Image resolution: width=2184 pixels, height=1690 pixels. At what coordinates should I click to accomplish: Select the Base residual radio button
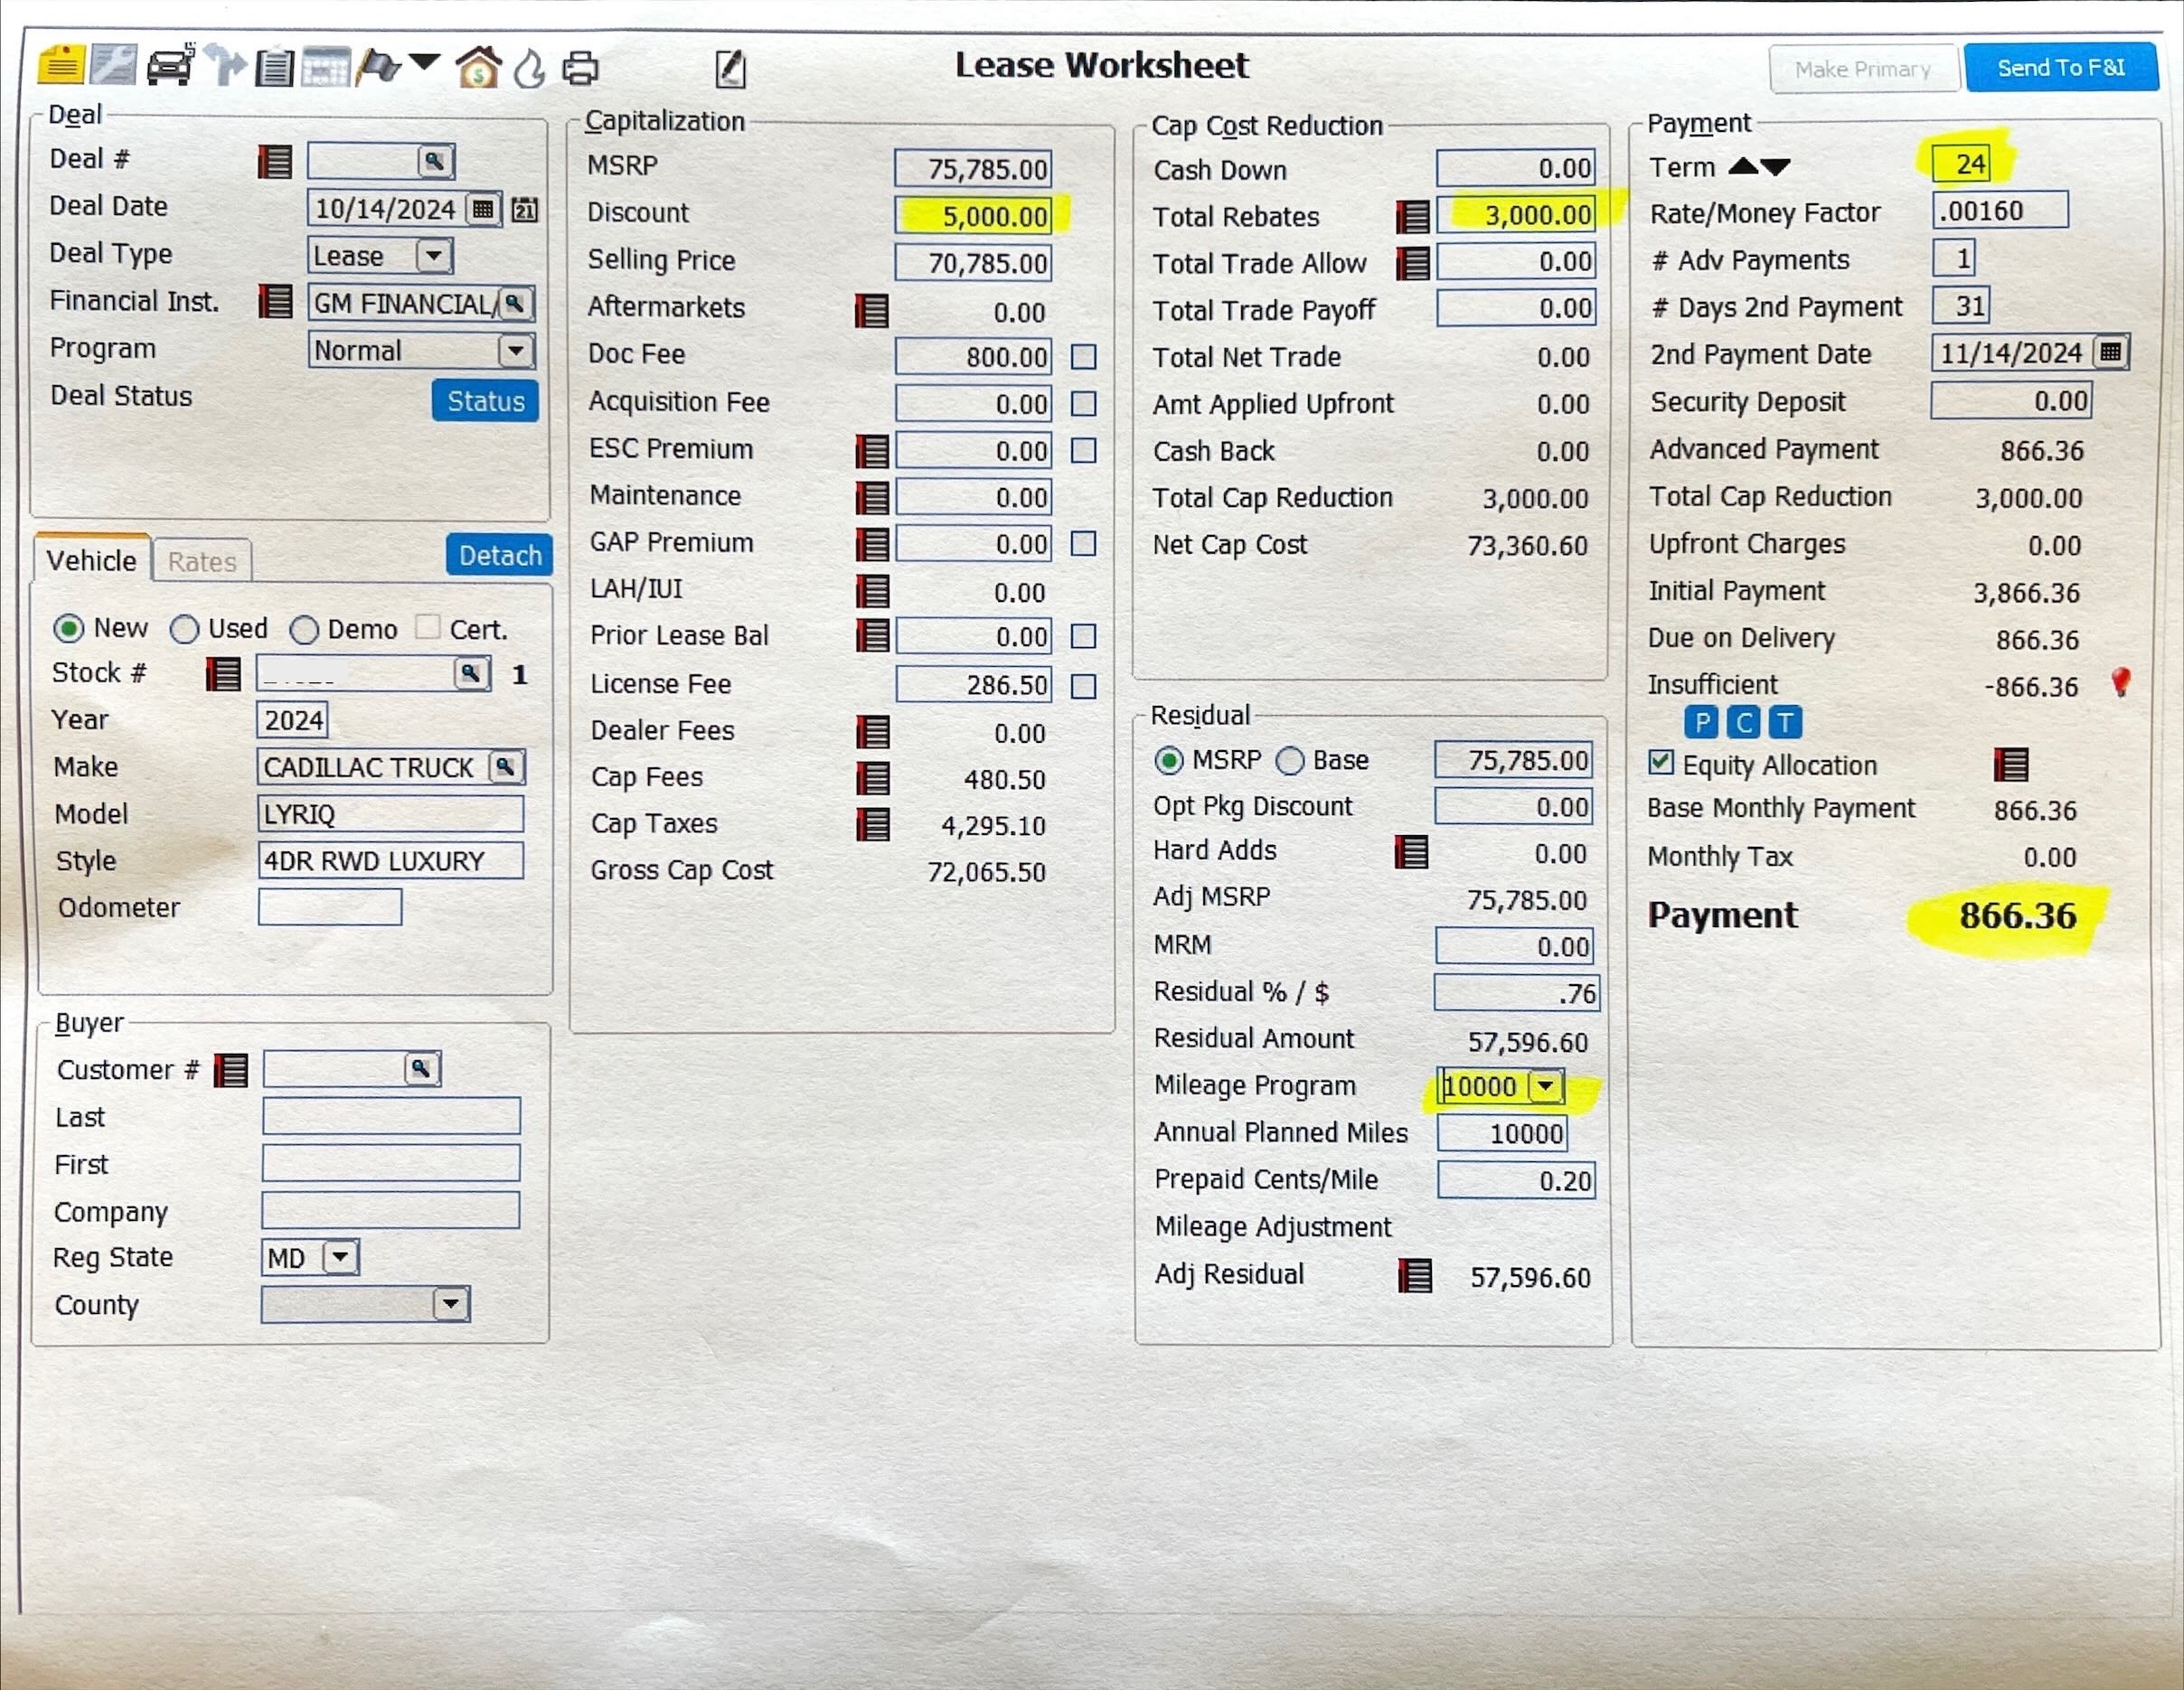click(1290, 761)
